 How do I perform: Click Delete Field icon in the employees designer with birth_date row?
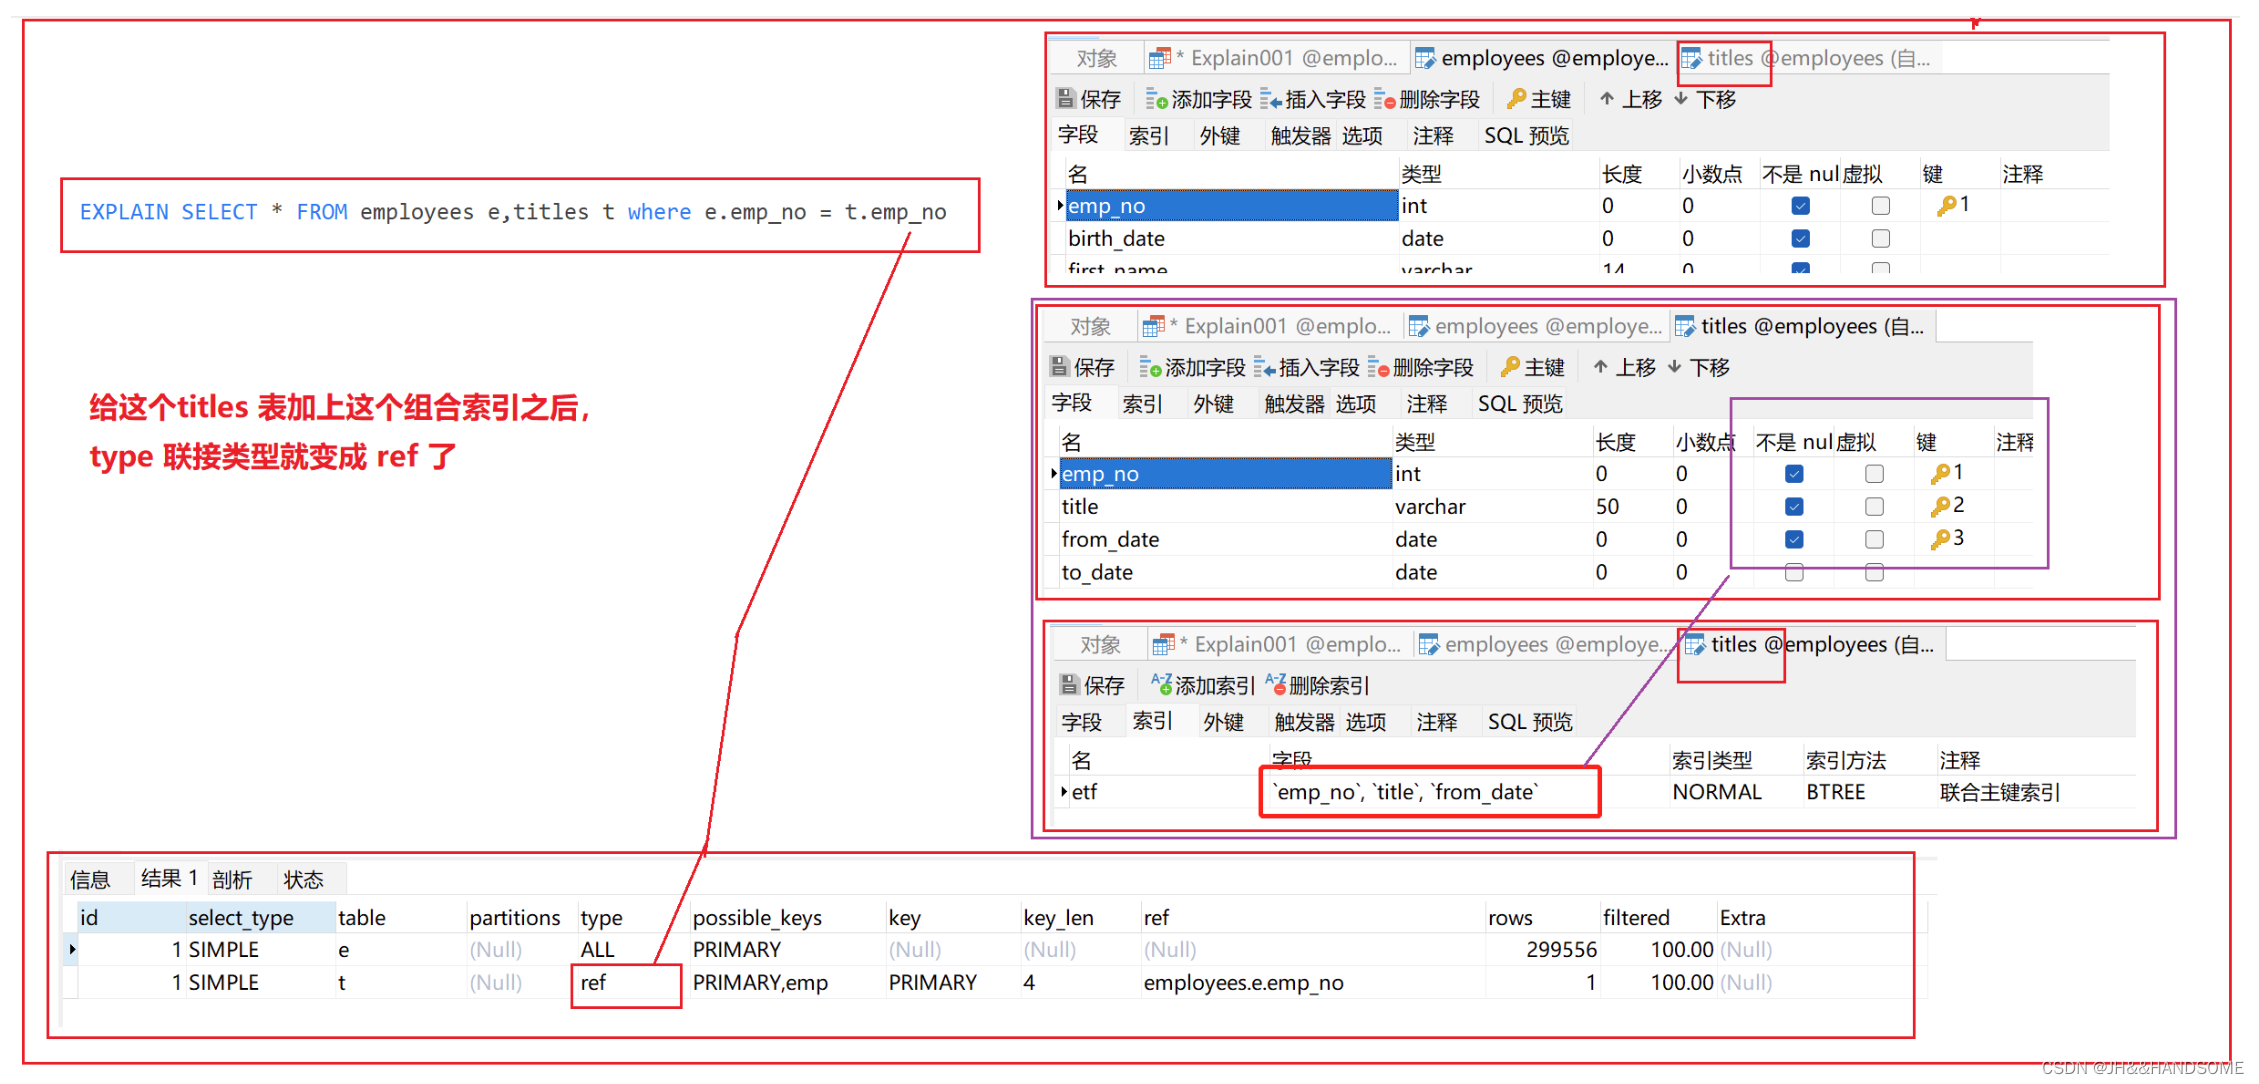pos(1385,99)
